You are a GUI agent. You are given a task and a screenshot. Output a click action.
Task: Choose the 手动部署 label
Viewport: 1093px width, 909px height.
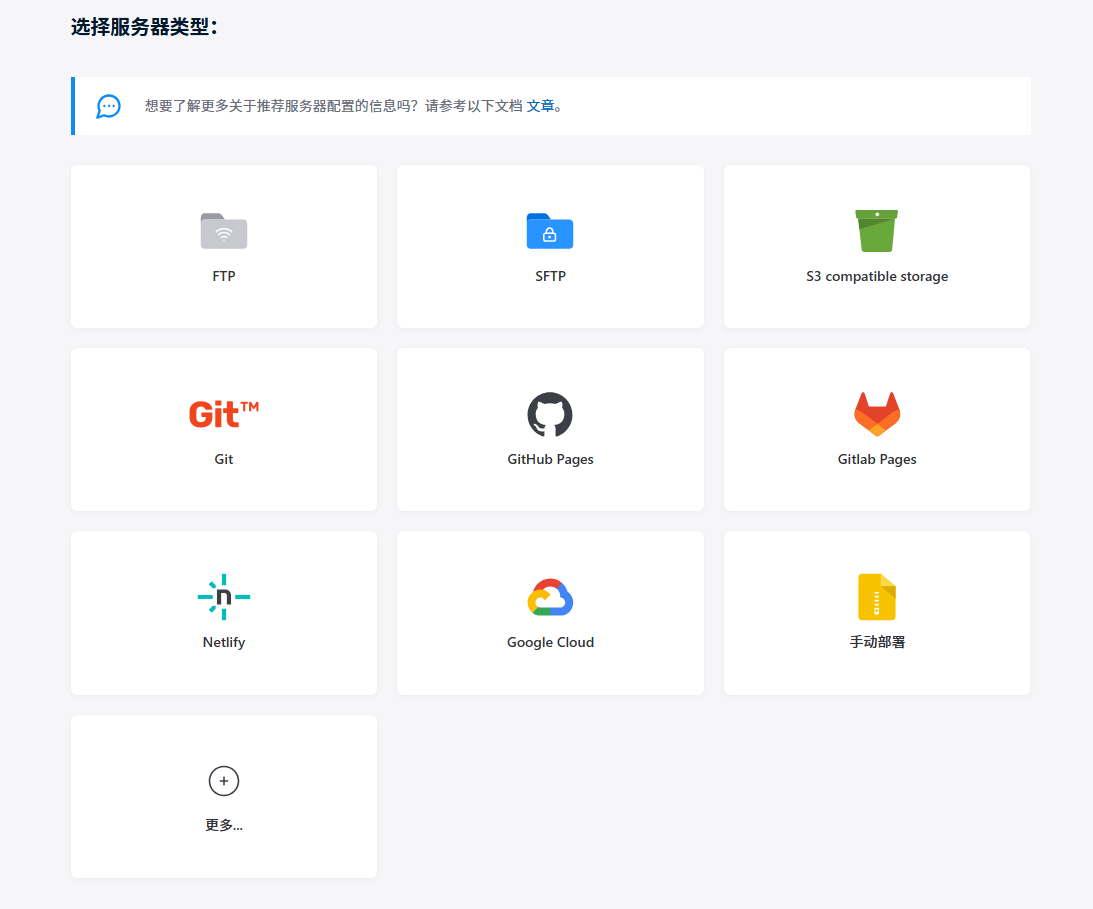(x=877, y=643)
